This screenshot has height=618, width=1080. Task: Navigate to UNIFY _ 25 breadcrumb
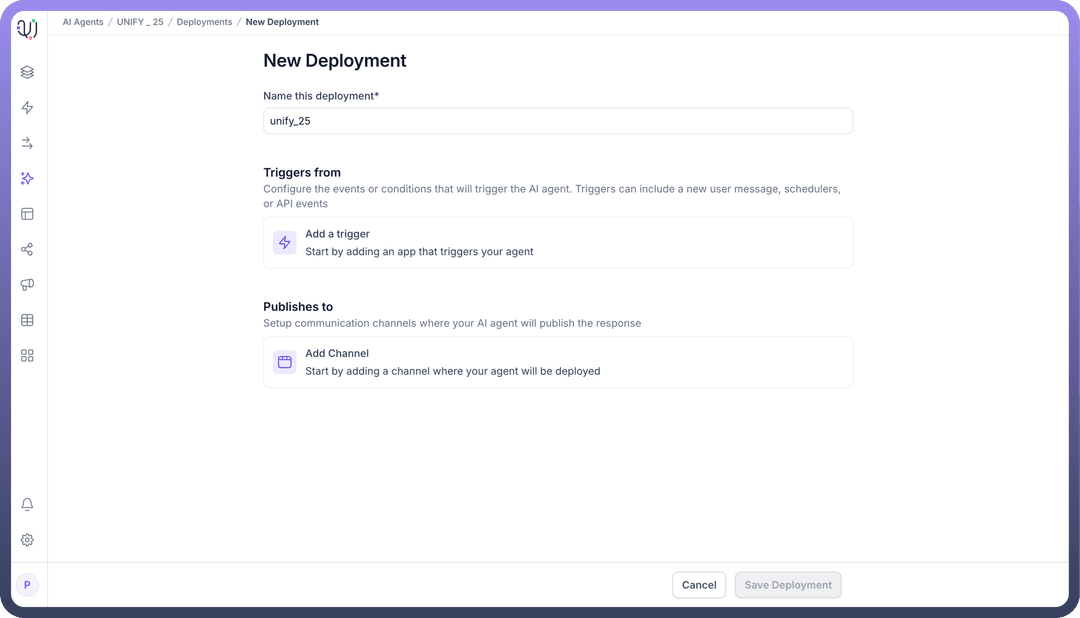(140, 22)
